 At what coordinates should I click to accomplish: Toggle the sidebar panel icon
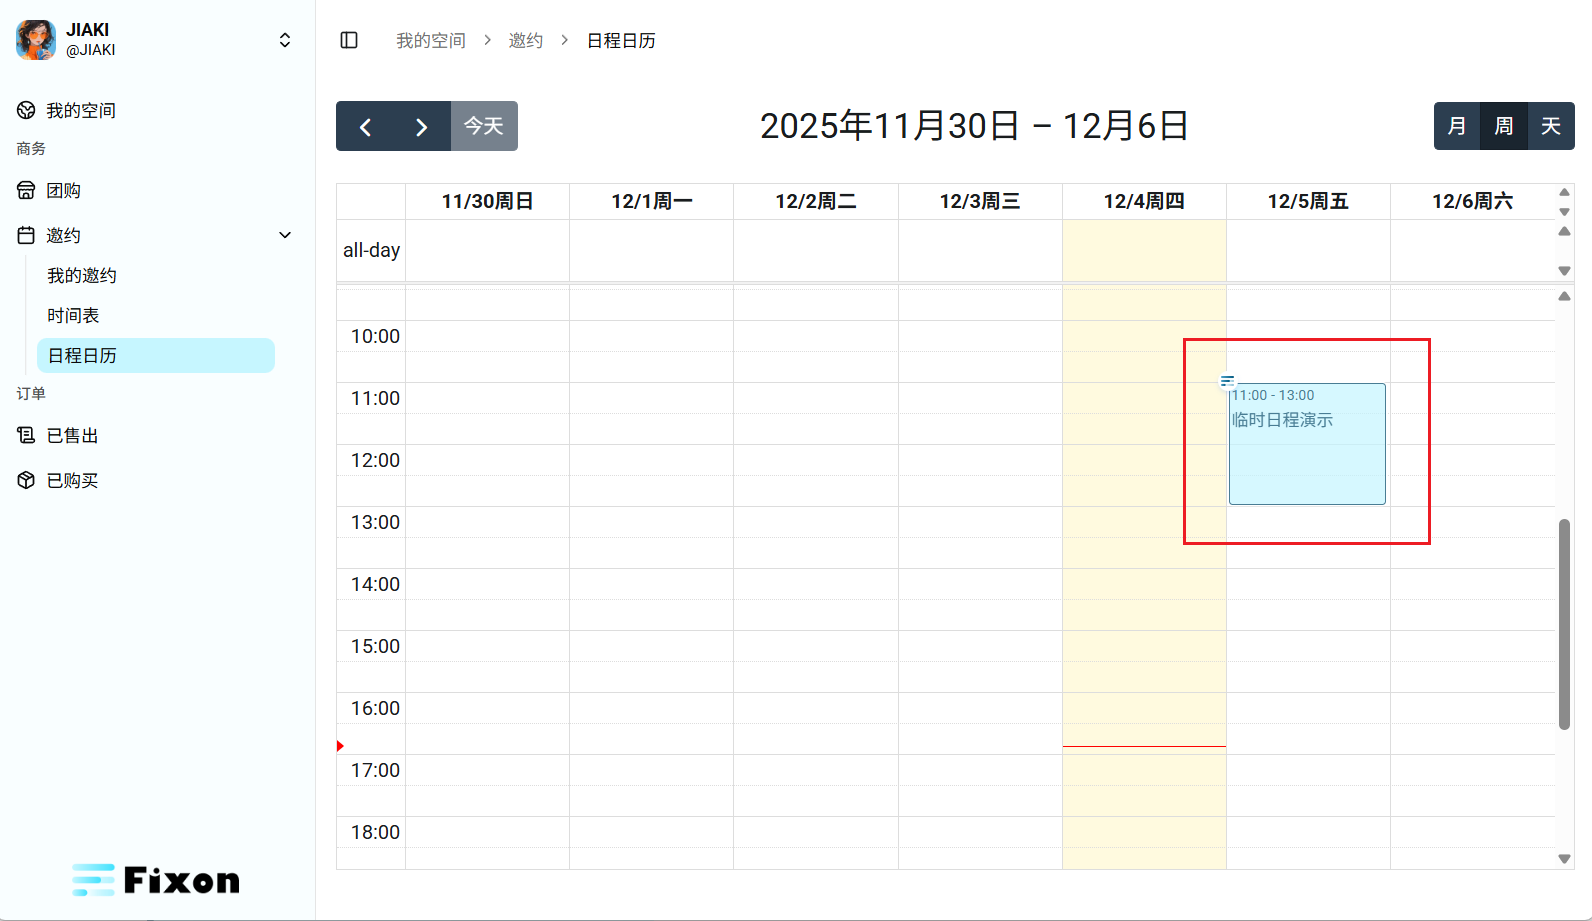[349, 40]
